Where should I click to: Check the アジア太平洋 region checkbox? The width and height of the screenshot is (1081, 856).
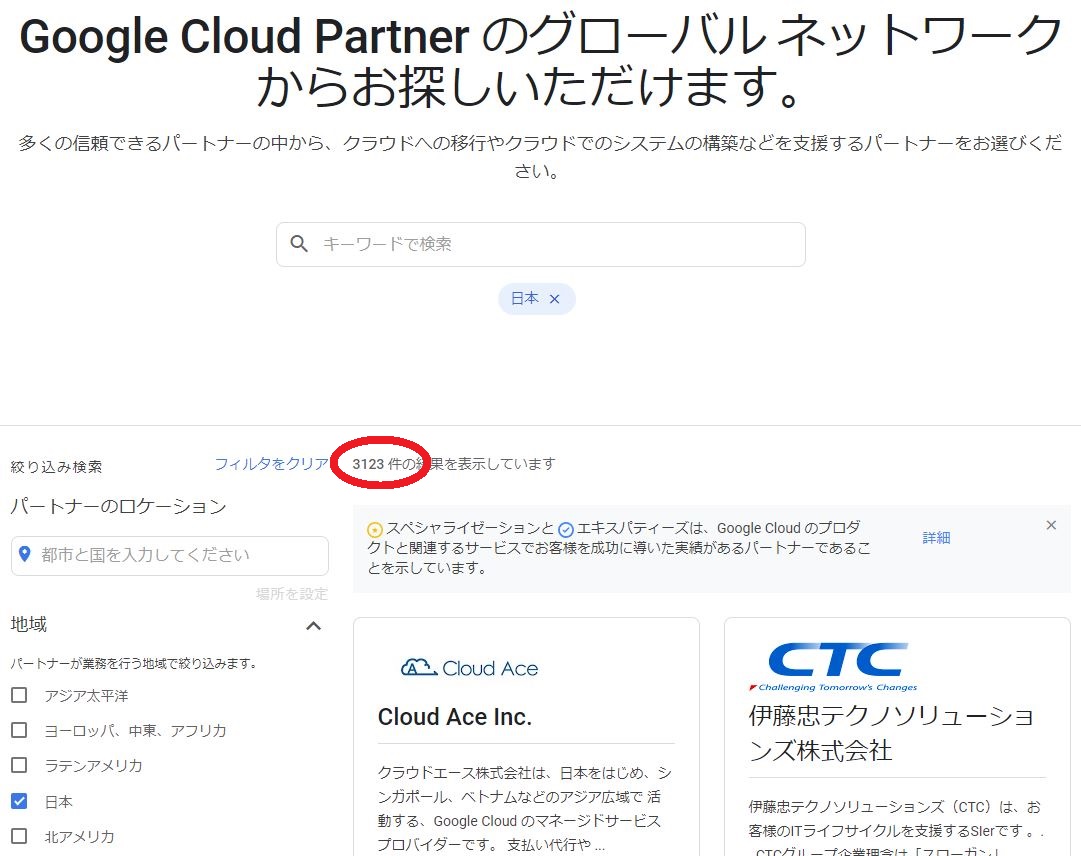click(19, 695)
